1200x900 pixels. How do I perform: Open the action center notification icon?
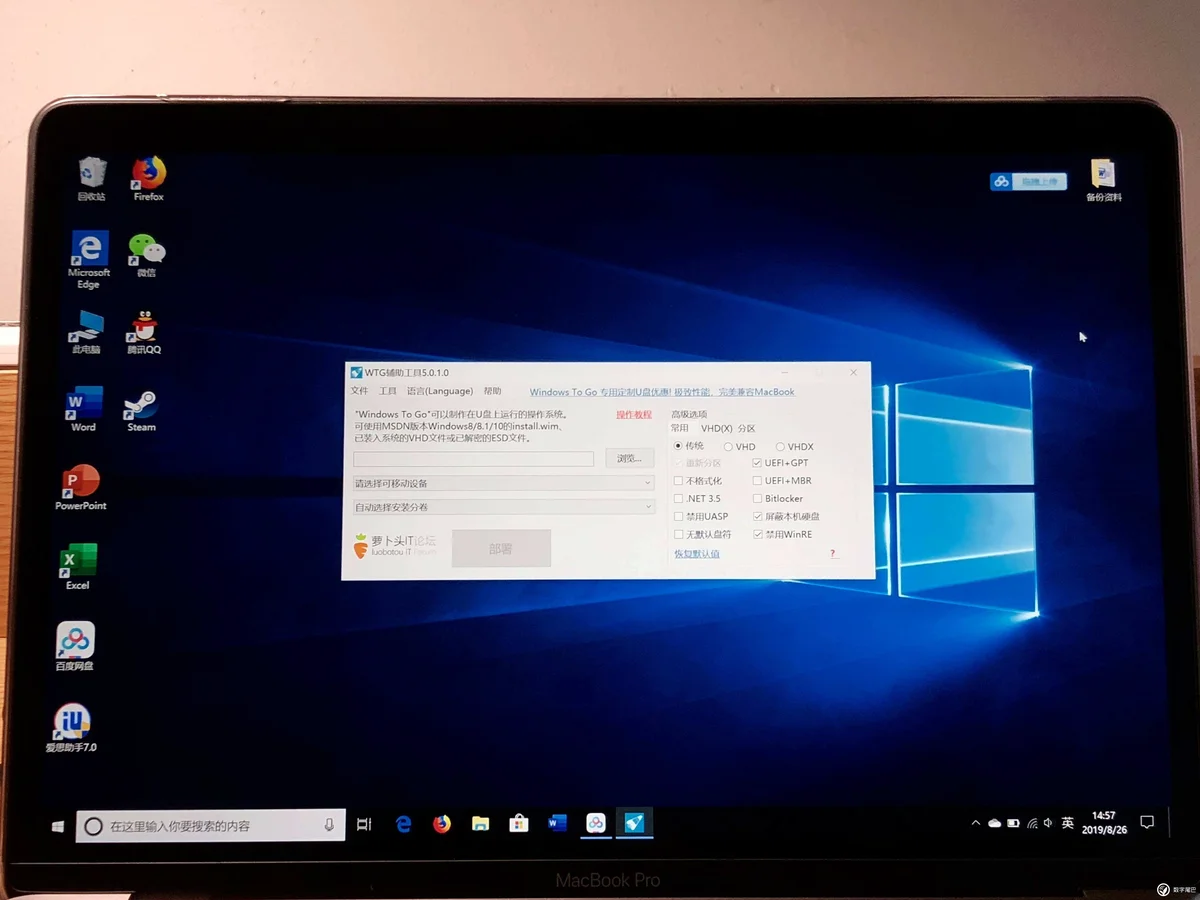1147,822
